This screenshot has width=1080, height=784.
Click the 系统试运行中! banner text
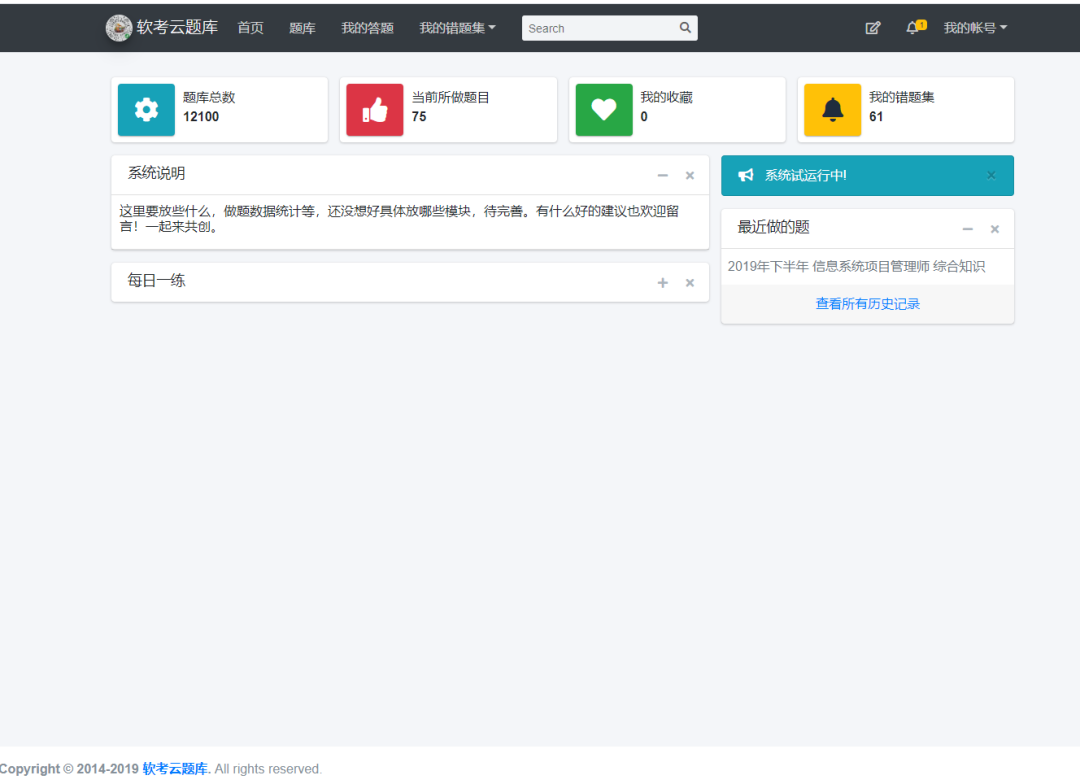coord(806,176)
